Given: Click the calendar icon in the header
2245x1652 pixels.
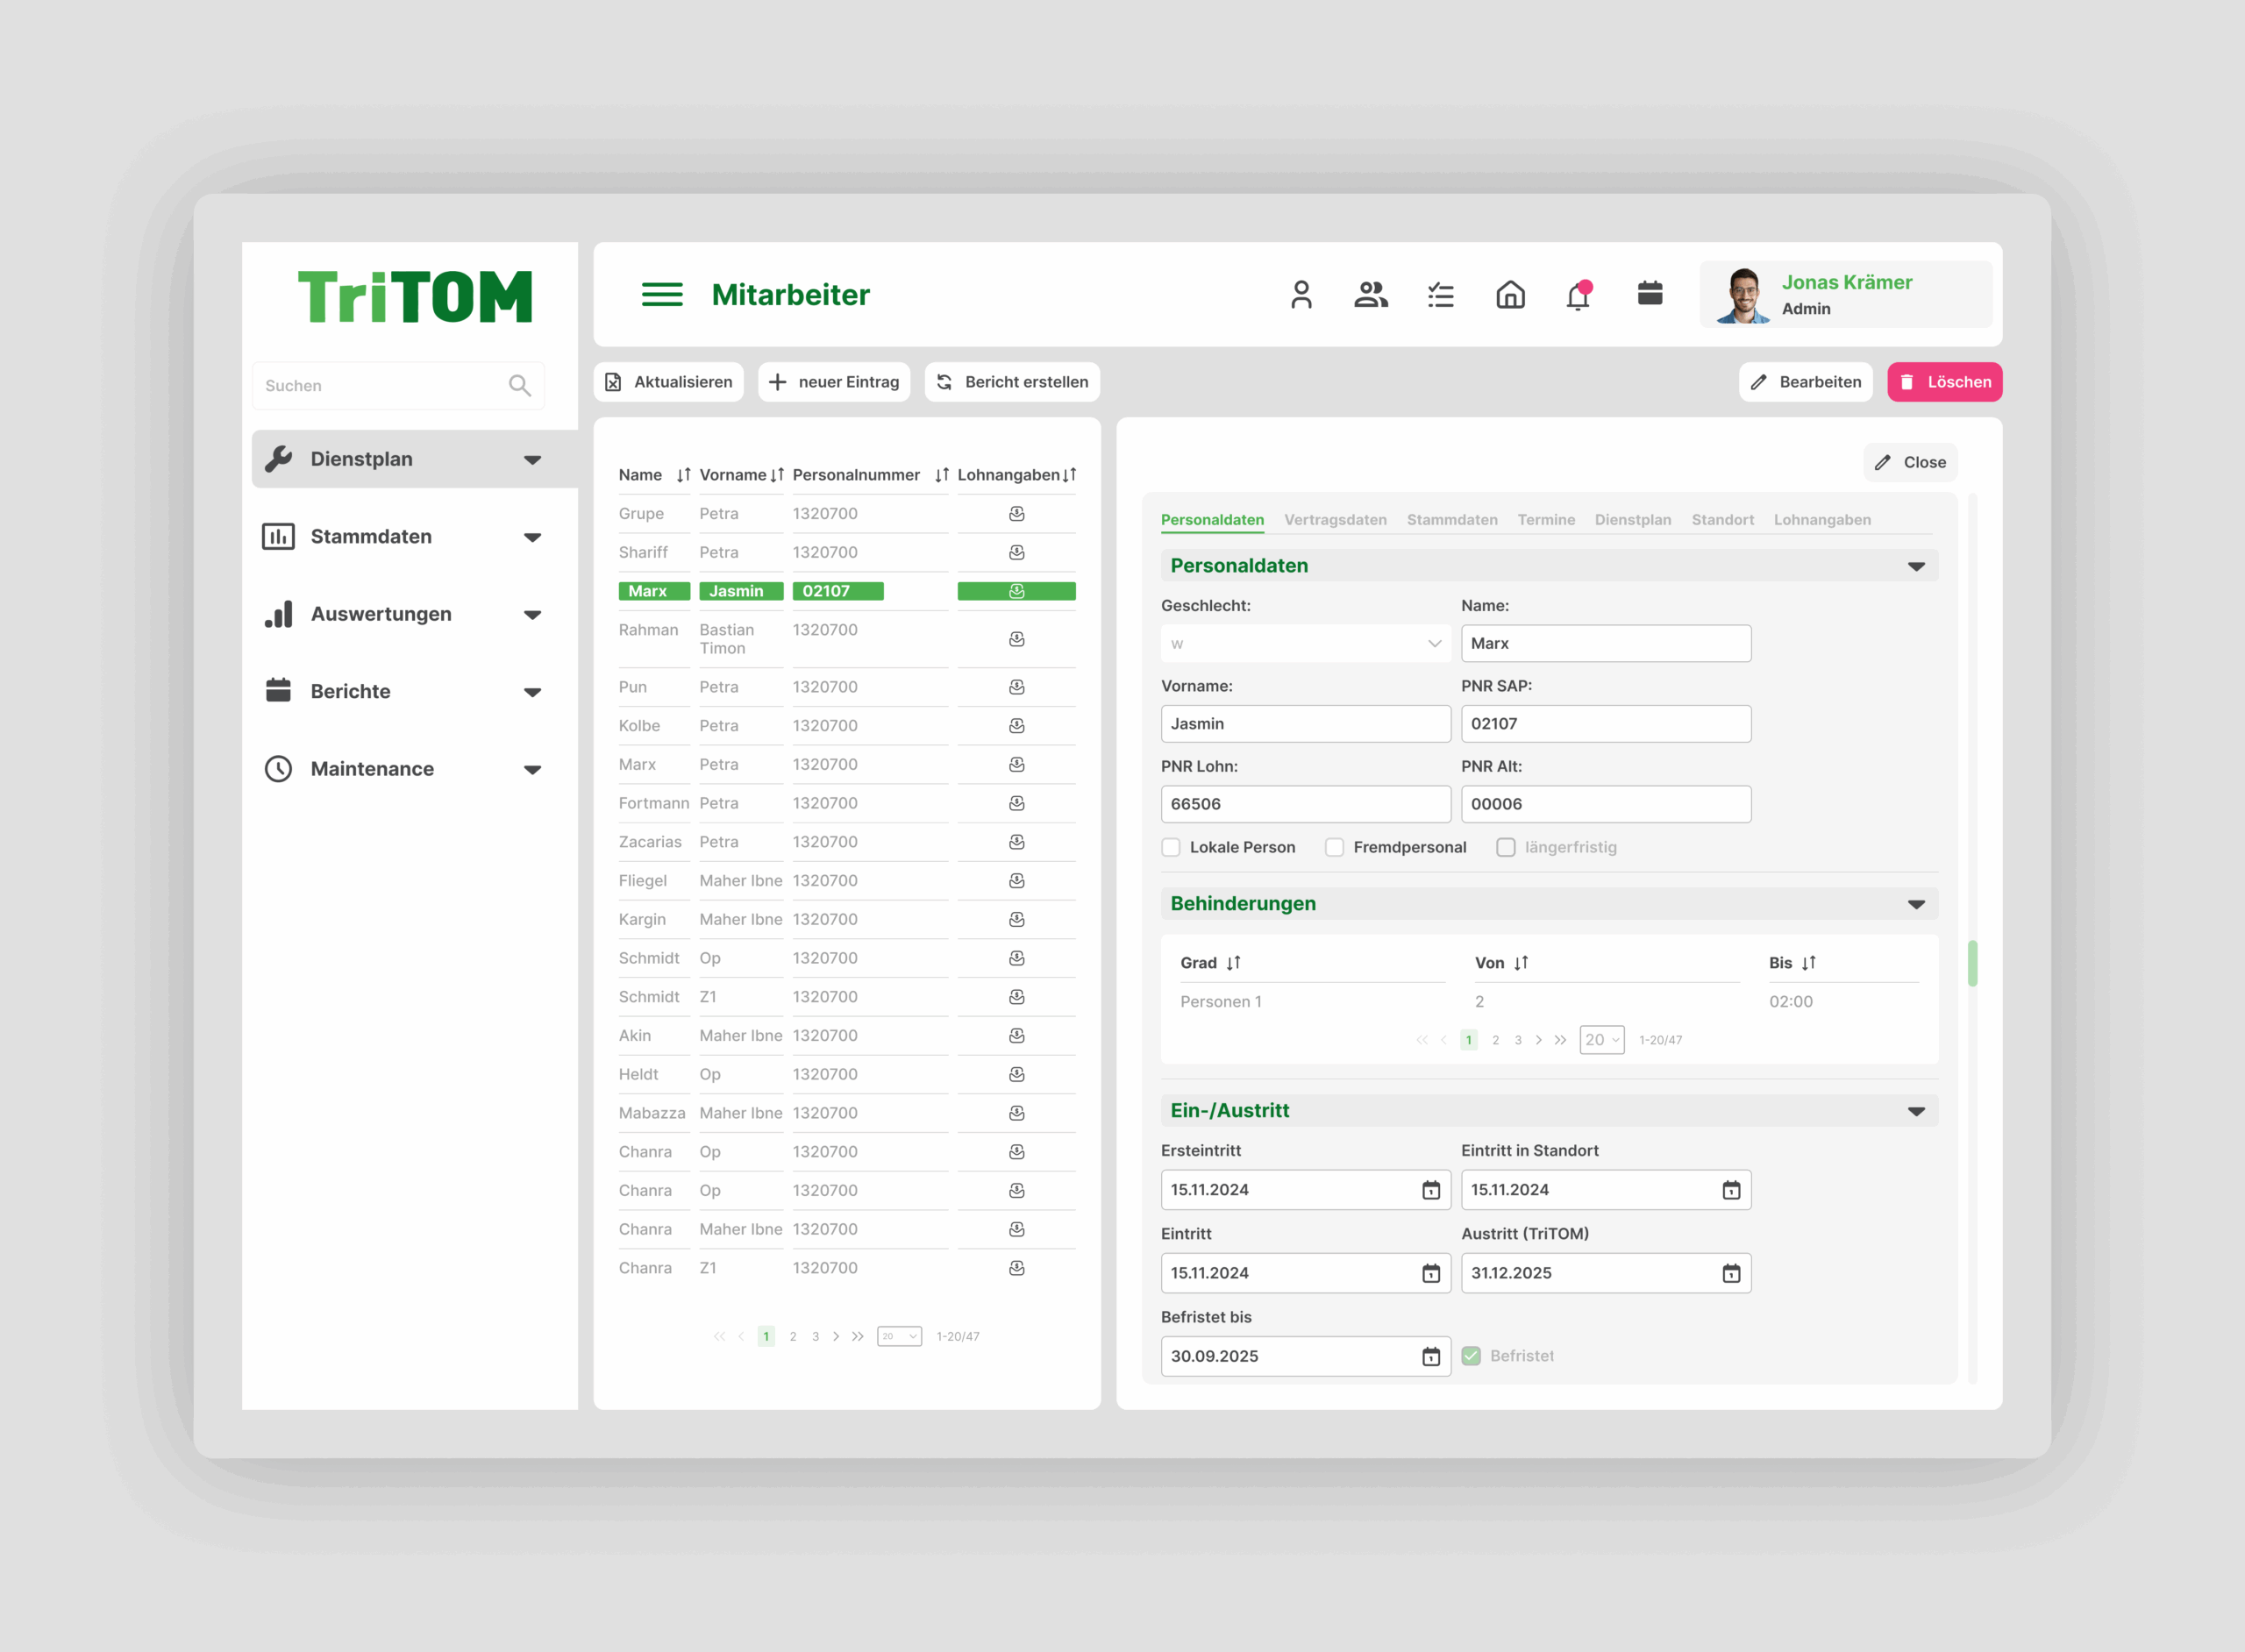Looking at the screenshot, I should [x=1650, y=294].
